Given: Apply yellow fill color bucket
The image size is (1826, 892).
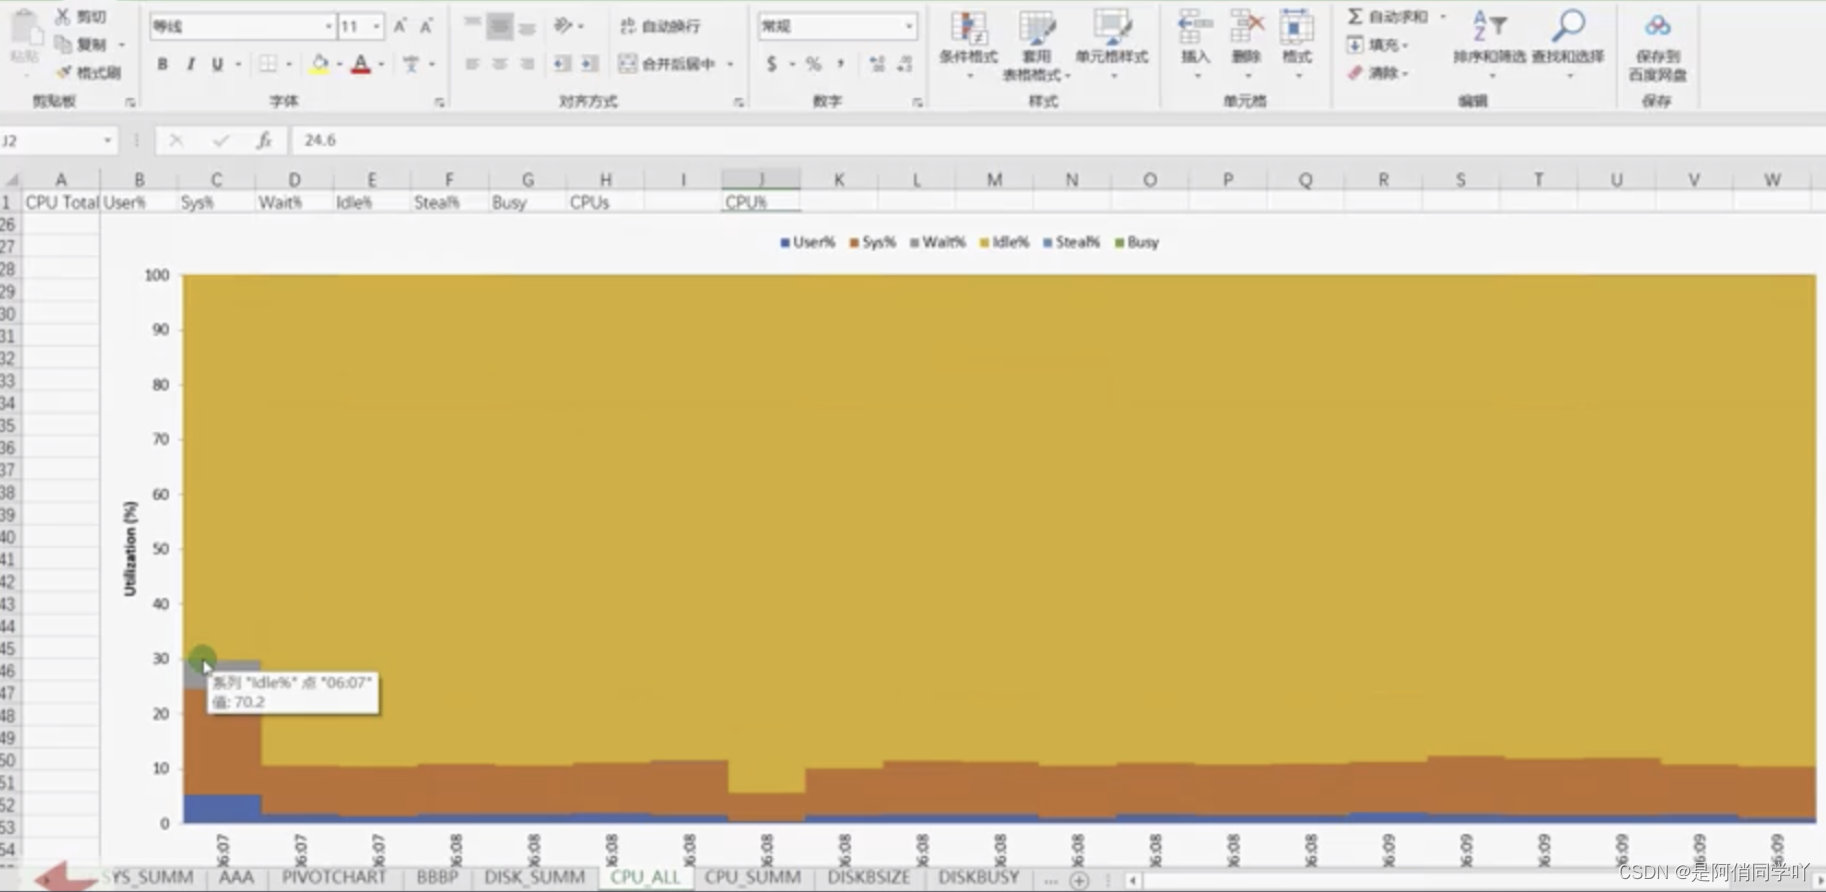Looking at the screenshot, I should 319,64.
